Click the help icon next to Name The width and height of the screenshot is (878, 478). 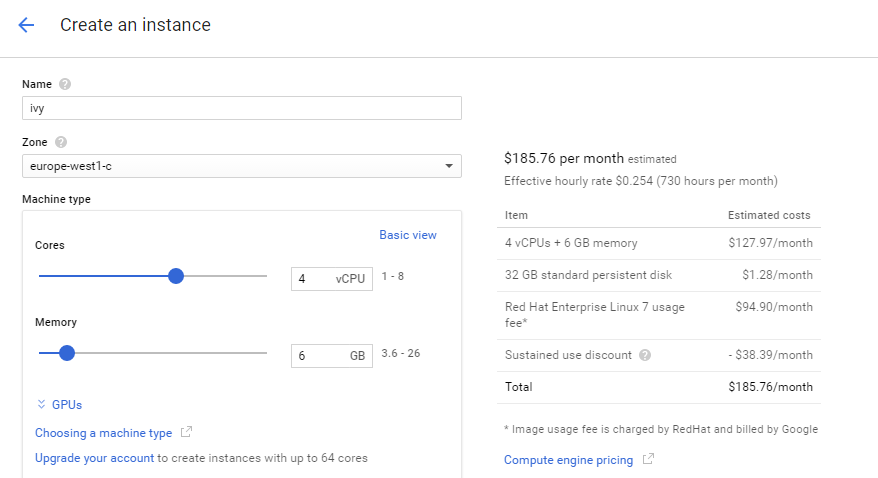[x=65, y=85]
